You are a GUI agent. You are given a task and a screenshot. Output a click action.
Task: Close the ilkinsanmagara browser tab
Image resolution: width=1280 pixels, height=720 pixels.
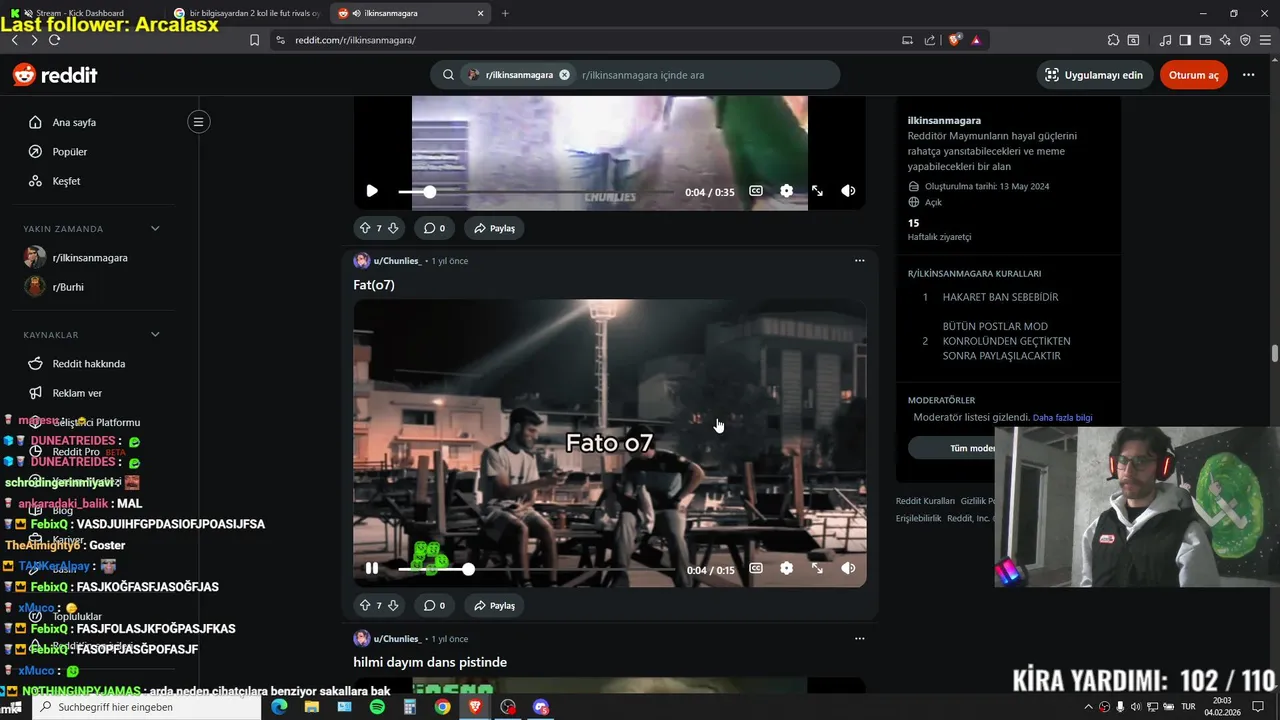pos(481,13)
